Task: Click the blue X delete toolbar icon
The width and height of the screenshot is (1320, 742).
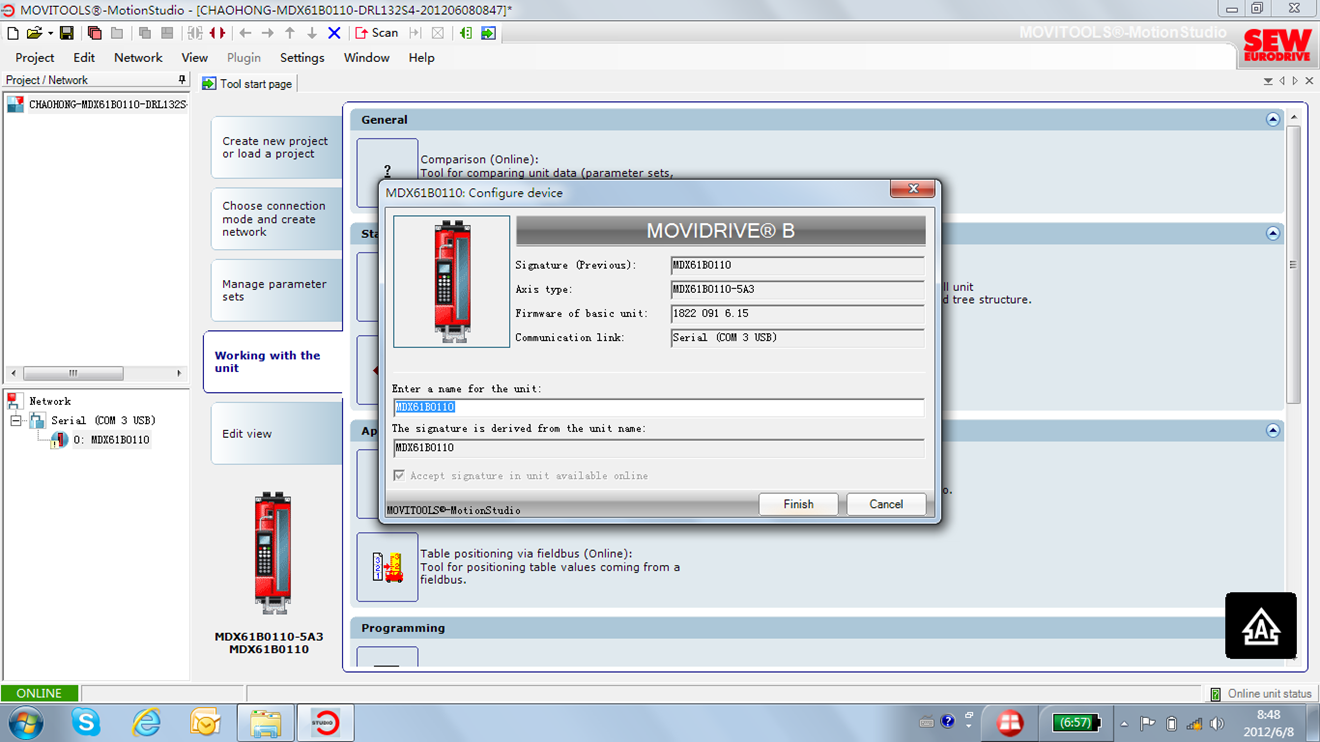Action: 334,33
